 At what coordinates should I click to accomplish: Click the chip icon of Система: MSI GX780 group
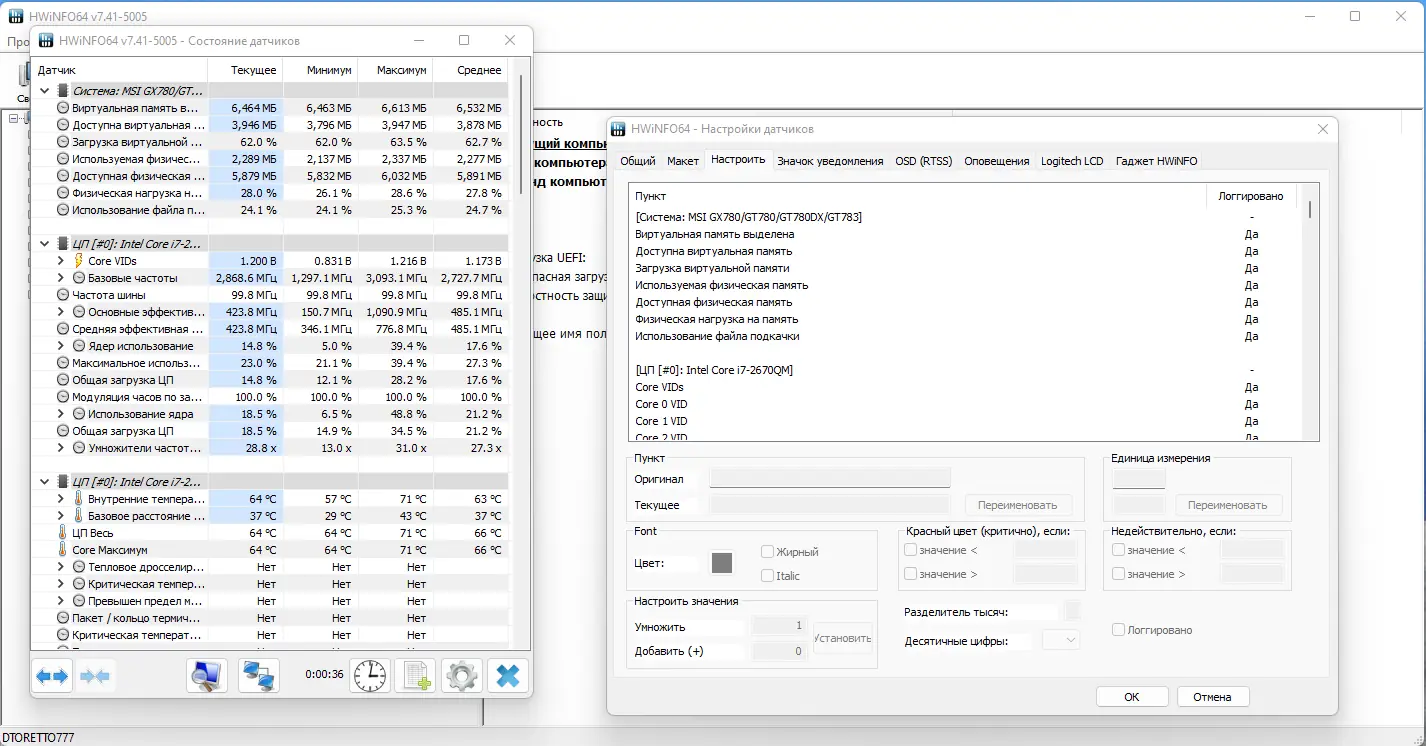coord(63,90)
